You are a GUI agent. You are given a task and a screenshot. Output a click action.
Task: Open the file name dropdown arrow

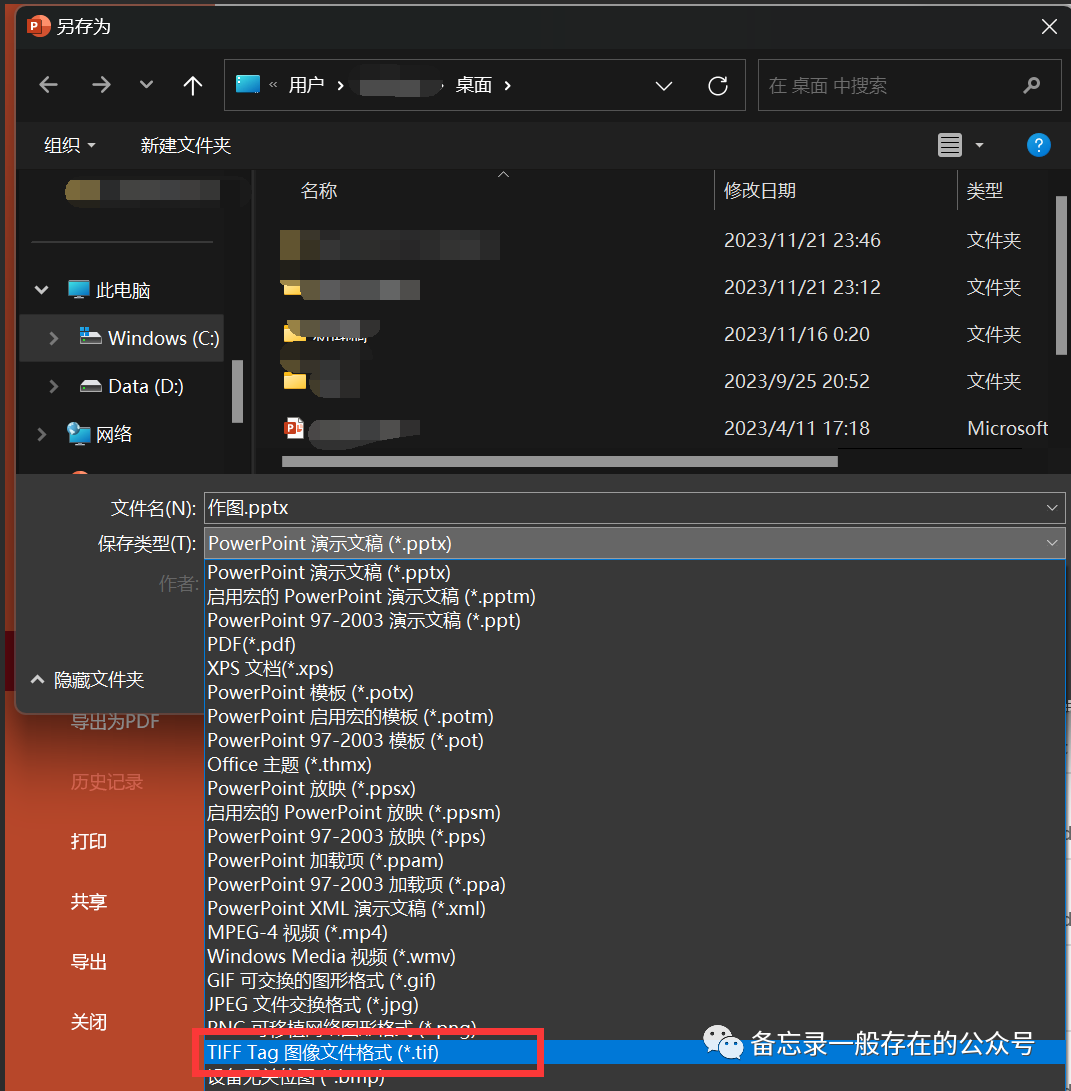pyautogui.click(x=1052, y=508)
